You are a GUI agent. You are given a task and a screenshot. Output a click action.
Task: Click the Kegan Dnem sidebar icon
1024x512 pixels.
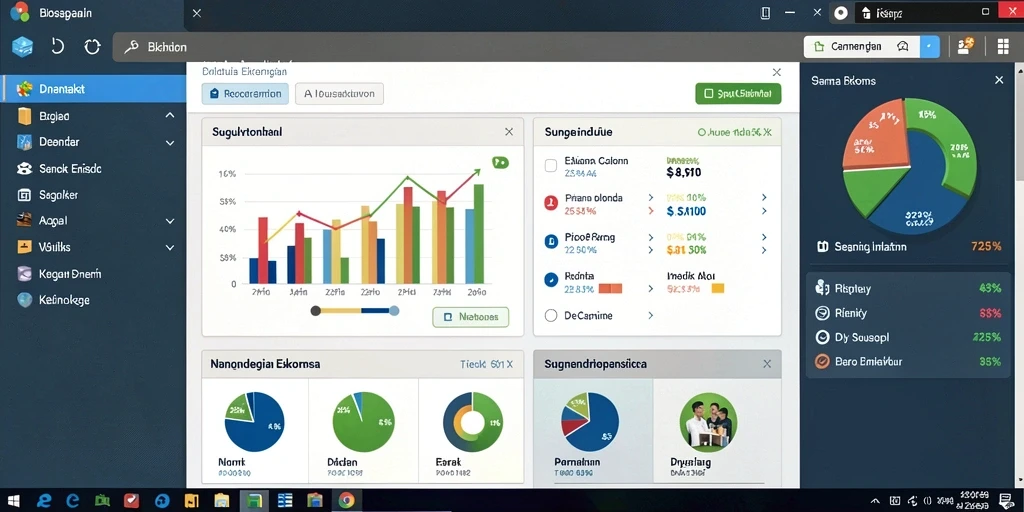[x=24, y=274]
